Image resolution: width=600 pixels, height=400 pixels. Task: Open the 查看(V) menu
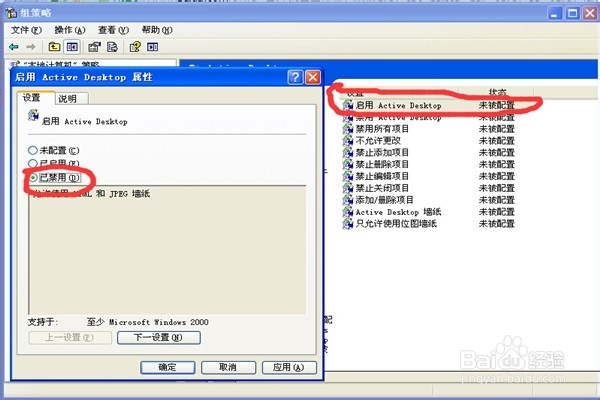click(x=113, y=30)
